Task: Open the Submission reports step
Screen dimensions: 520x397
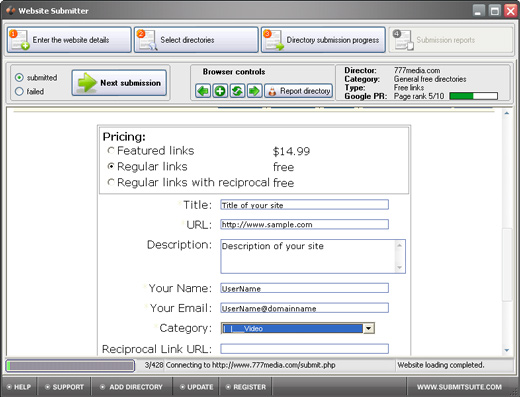Action: (x=451, y=40)
